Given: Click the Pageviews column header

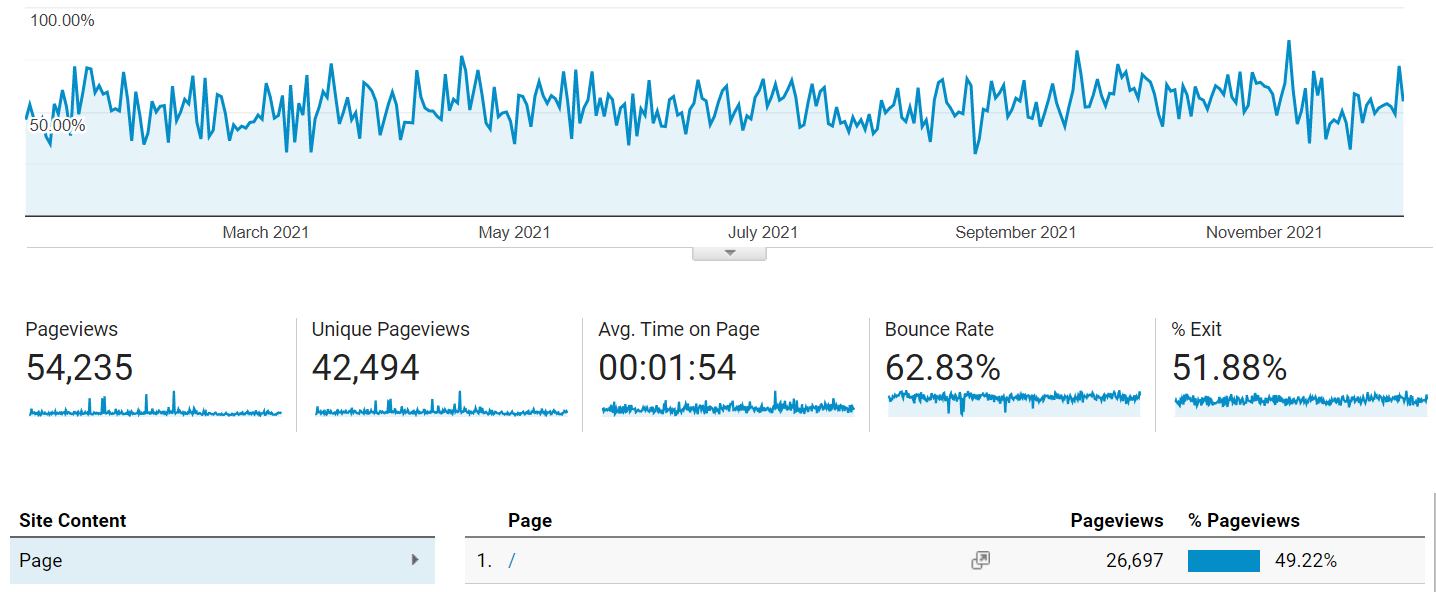Looking at the screenshot, I should click(x=1117, y=521).
